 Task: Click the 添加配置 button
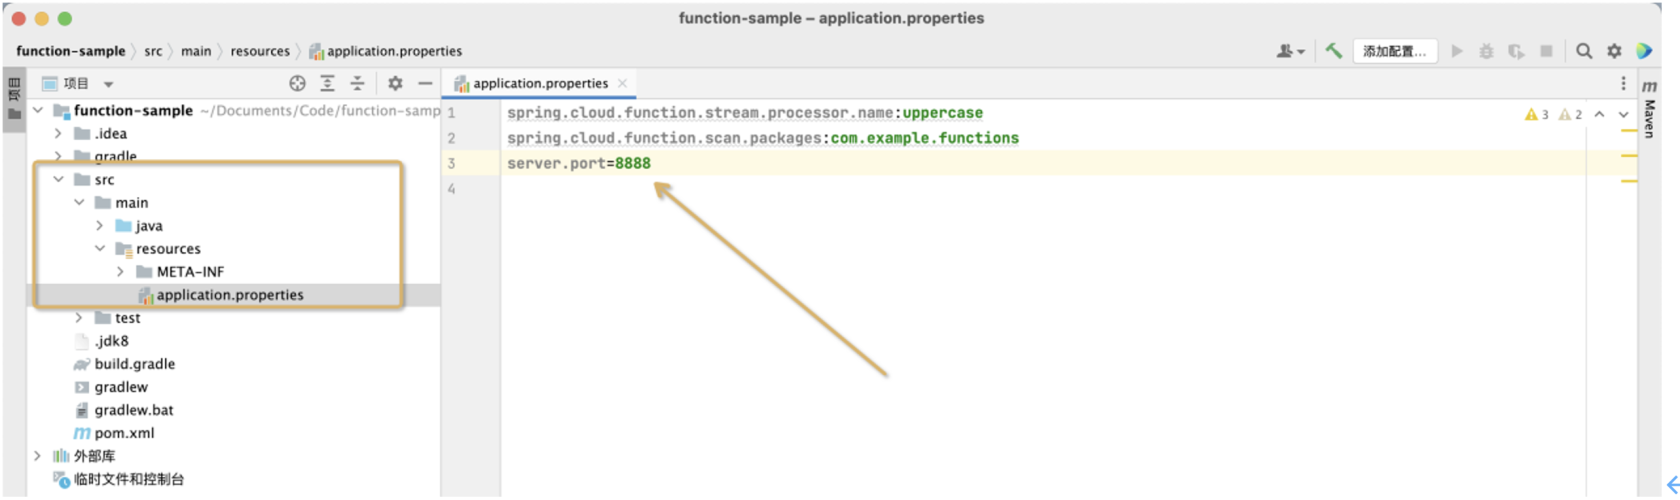click(x=1394, y=51)
